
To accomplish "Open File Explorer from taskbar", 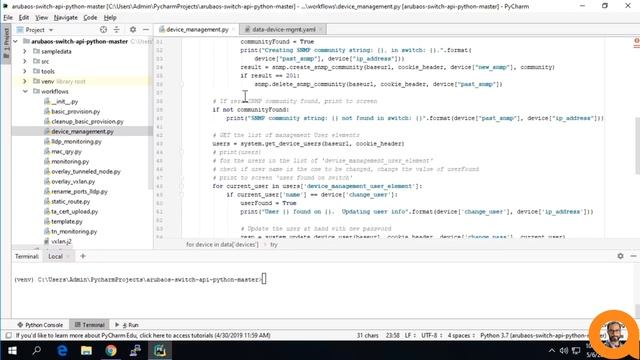I will [86, 351].
